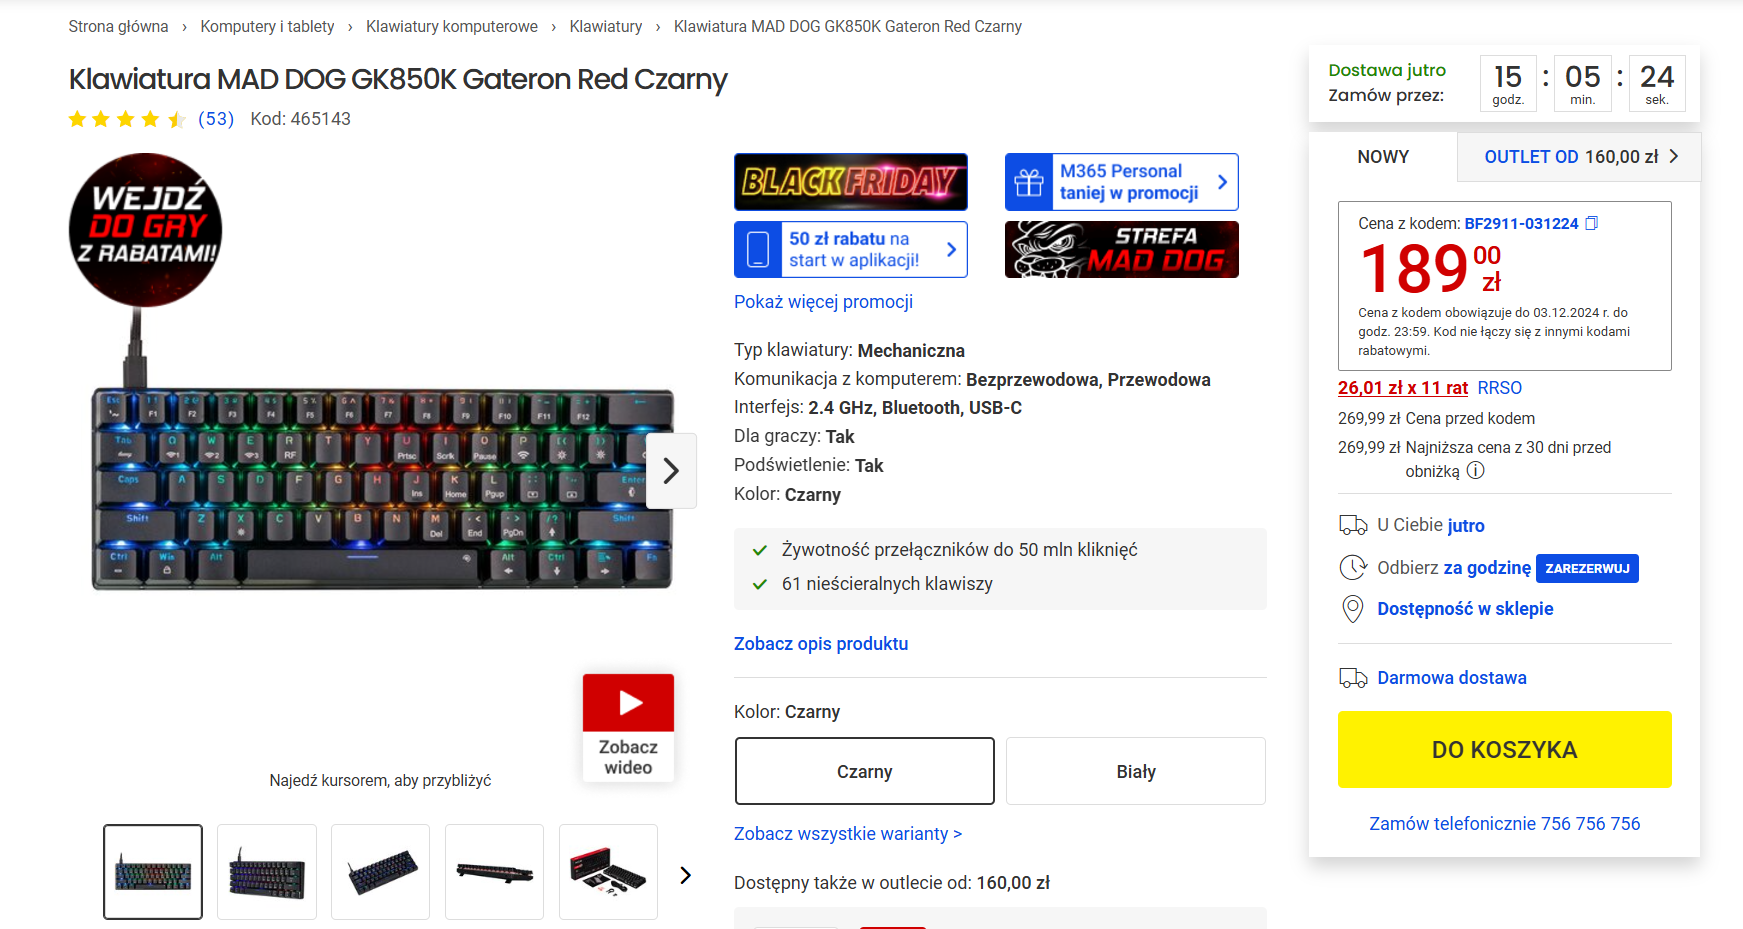Select the Biały color variant
The width and height of the screenshot is (1743, 929).
[x=1136, y=771]
